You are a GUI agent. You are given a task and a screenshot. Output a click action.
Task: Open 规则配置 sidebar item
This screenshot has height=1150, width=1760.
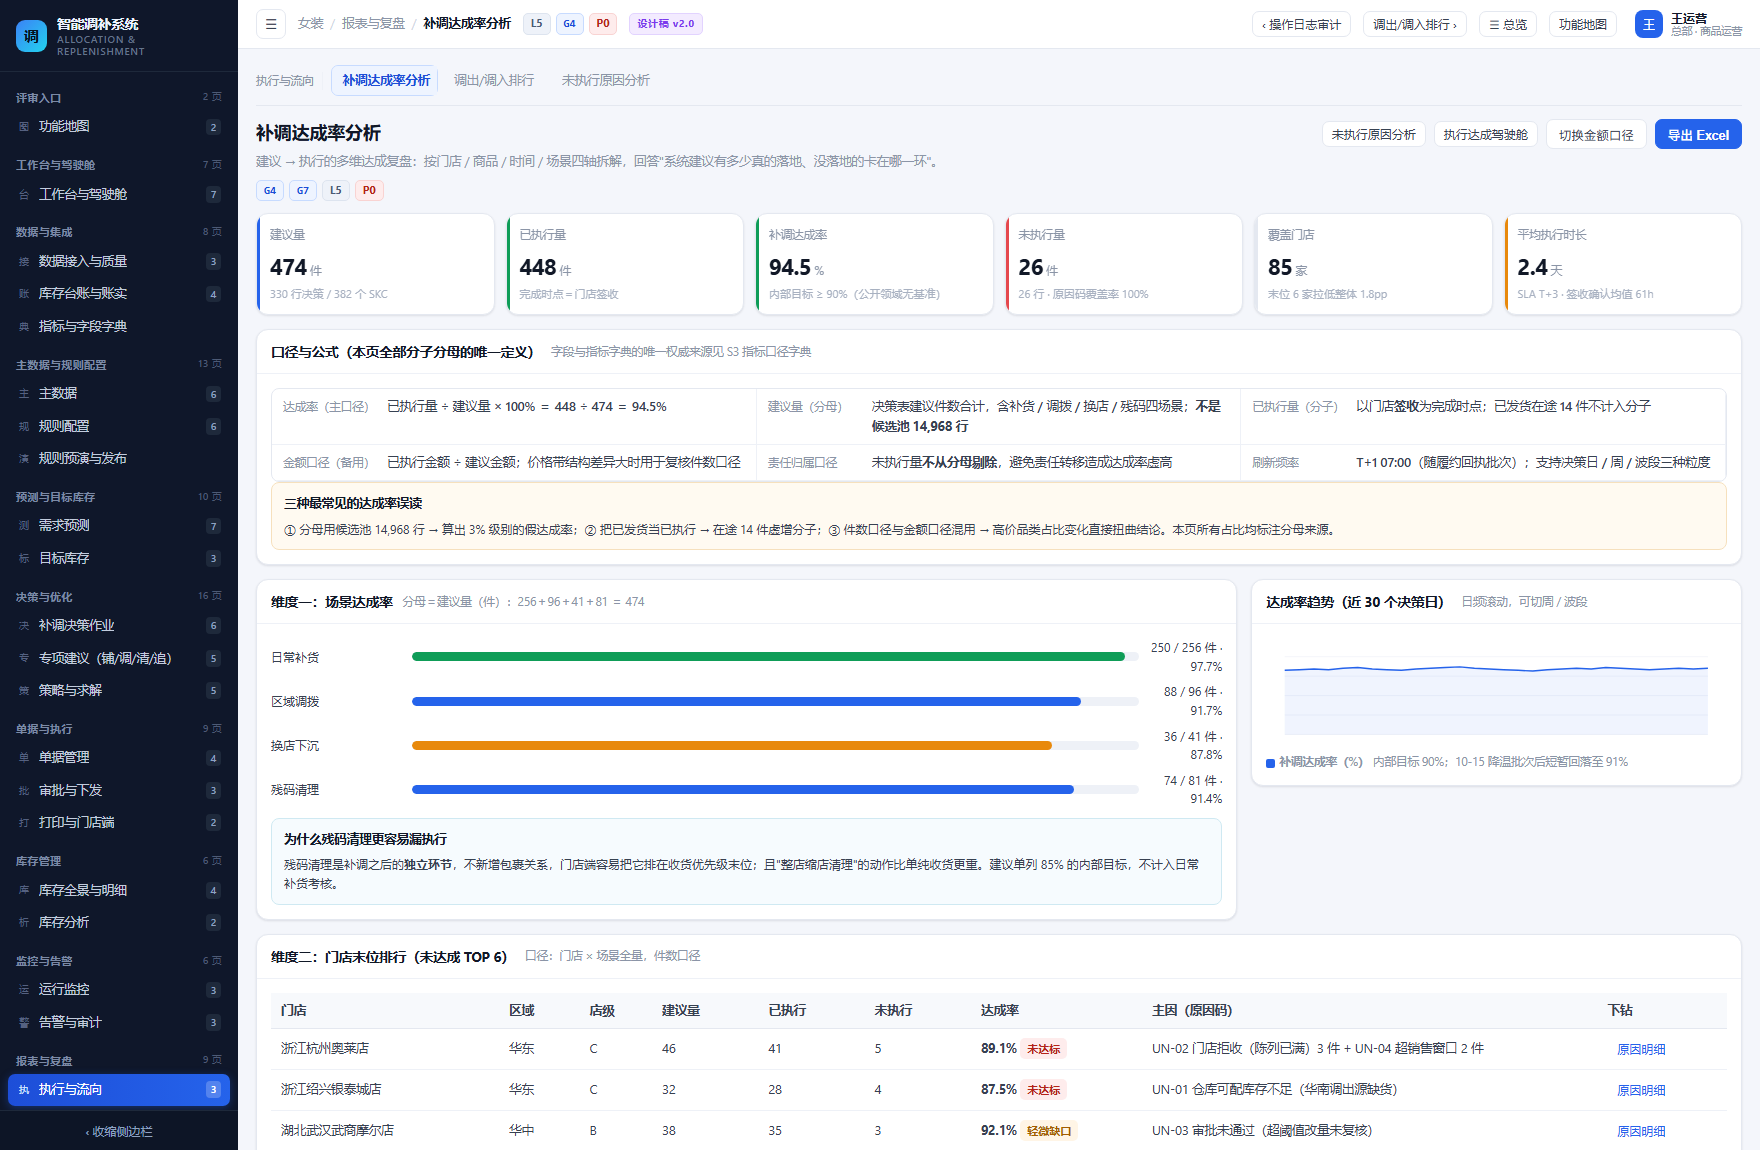pyautogui.click(x=119, y=427)
